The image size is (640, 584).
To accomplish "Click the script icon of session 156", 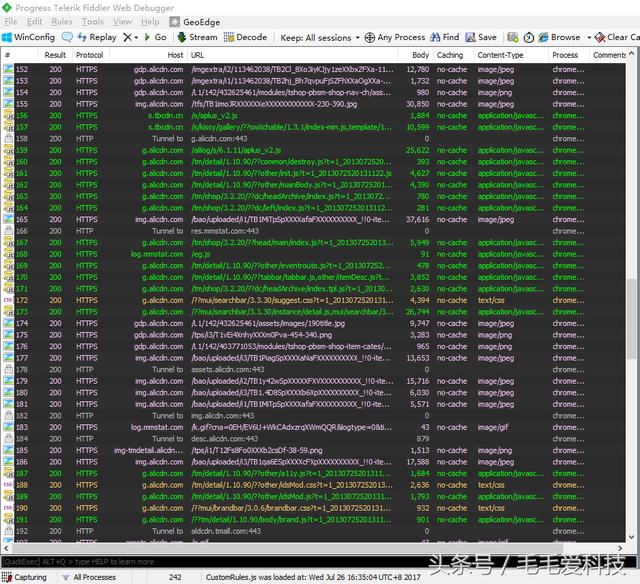I will coord(8,115).
